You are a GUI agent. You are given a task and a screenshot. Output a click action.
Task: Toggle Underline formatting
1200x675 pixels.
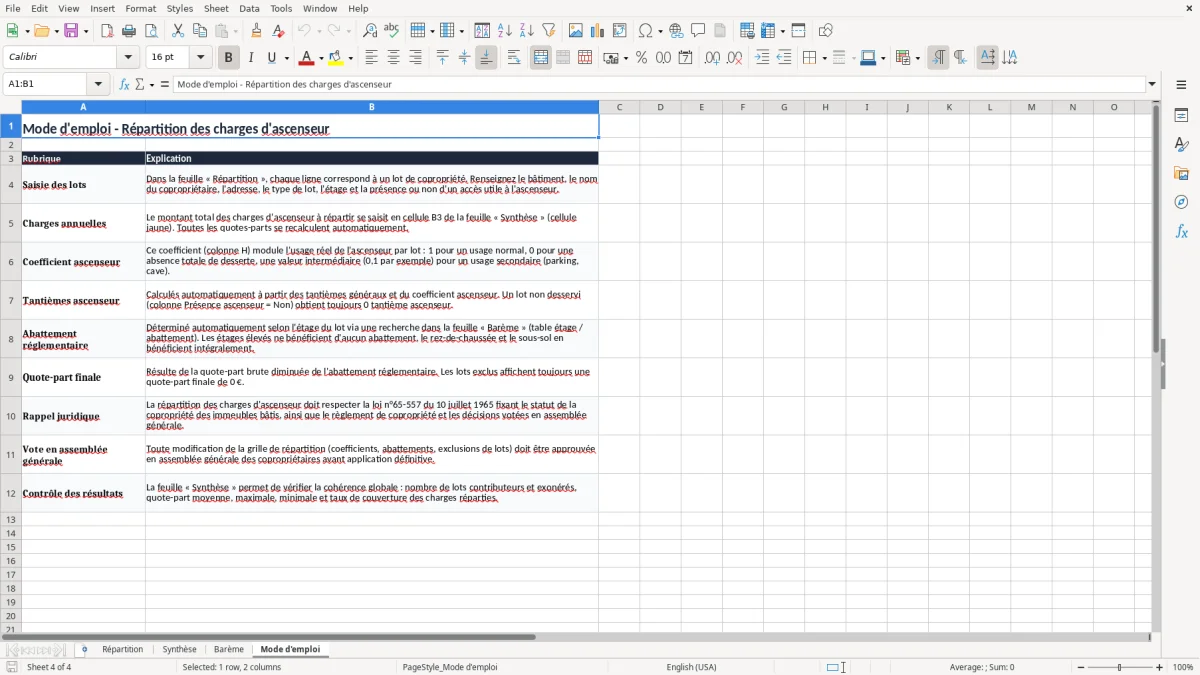point(272,58)
